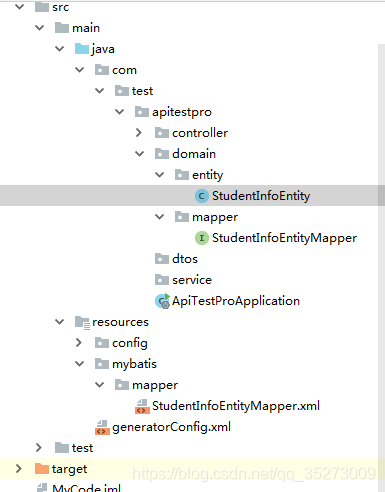Collapse the main folder chevron
Viewport: 385px width, 492px height.
pos(40,28)
